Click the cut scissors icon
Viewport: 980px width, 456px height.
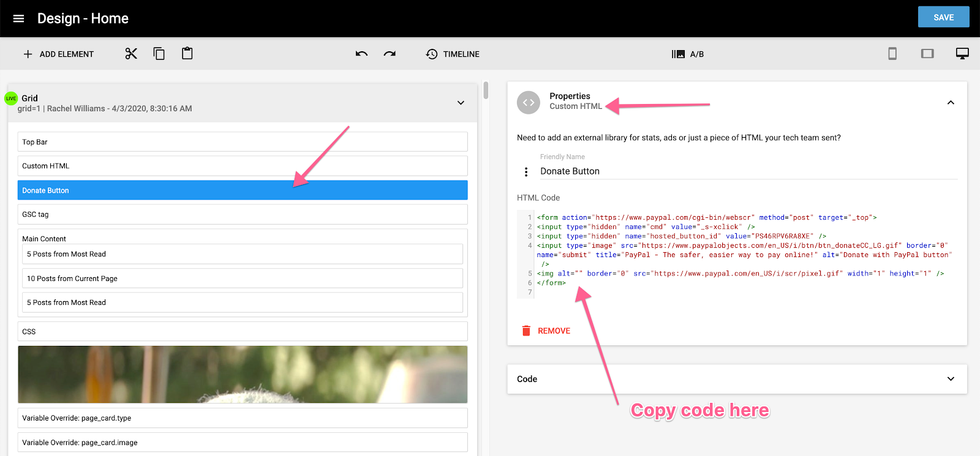coord(131,54)
